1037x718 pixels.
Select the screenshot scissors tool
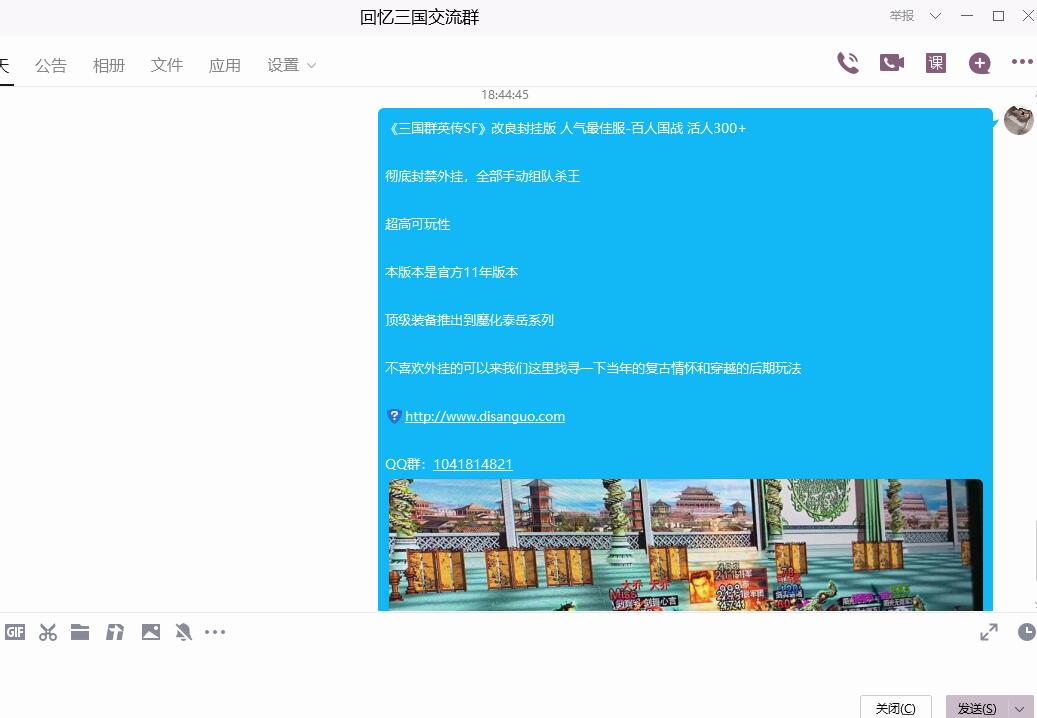(48, 632)
